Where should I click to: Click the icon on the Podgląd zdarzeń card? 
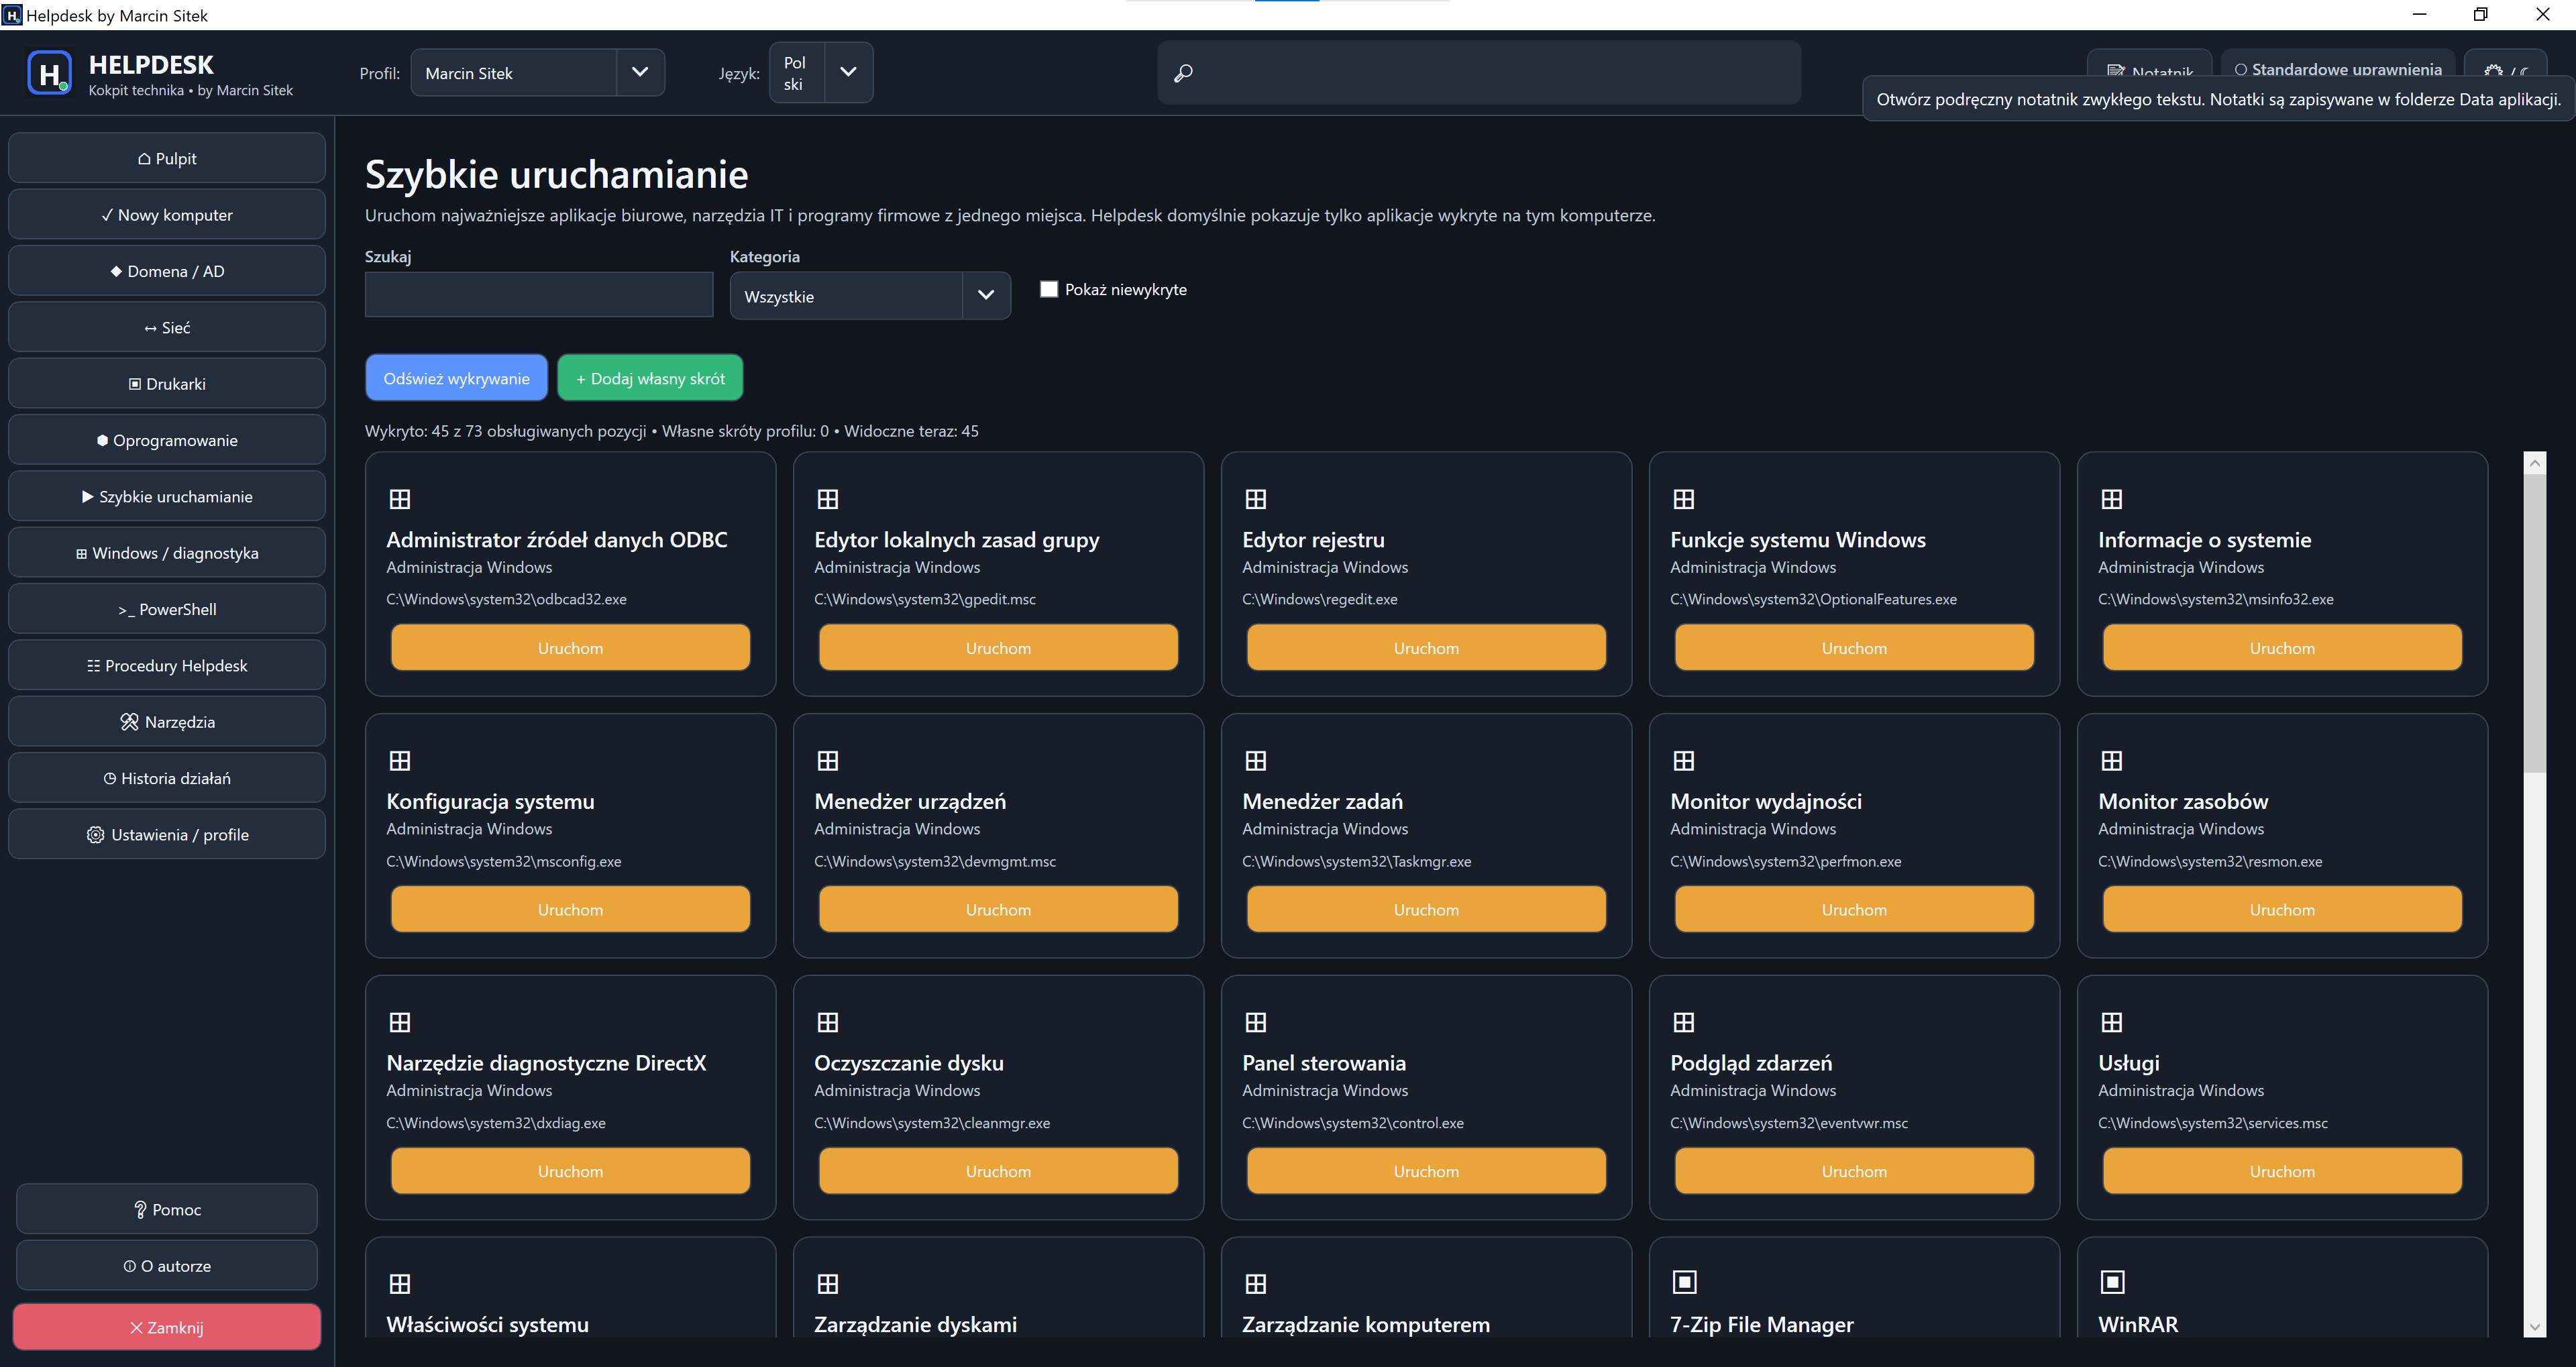[x=1684, y=1022]
